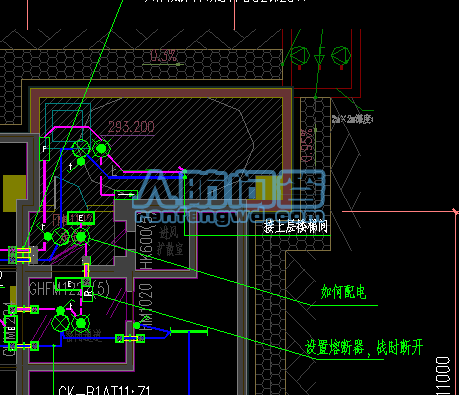Click the CK-B1AT11:71 text label

tap(104, 390)
